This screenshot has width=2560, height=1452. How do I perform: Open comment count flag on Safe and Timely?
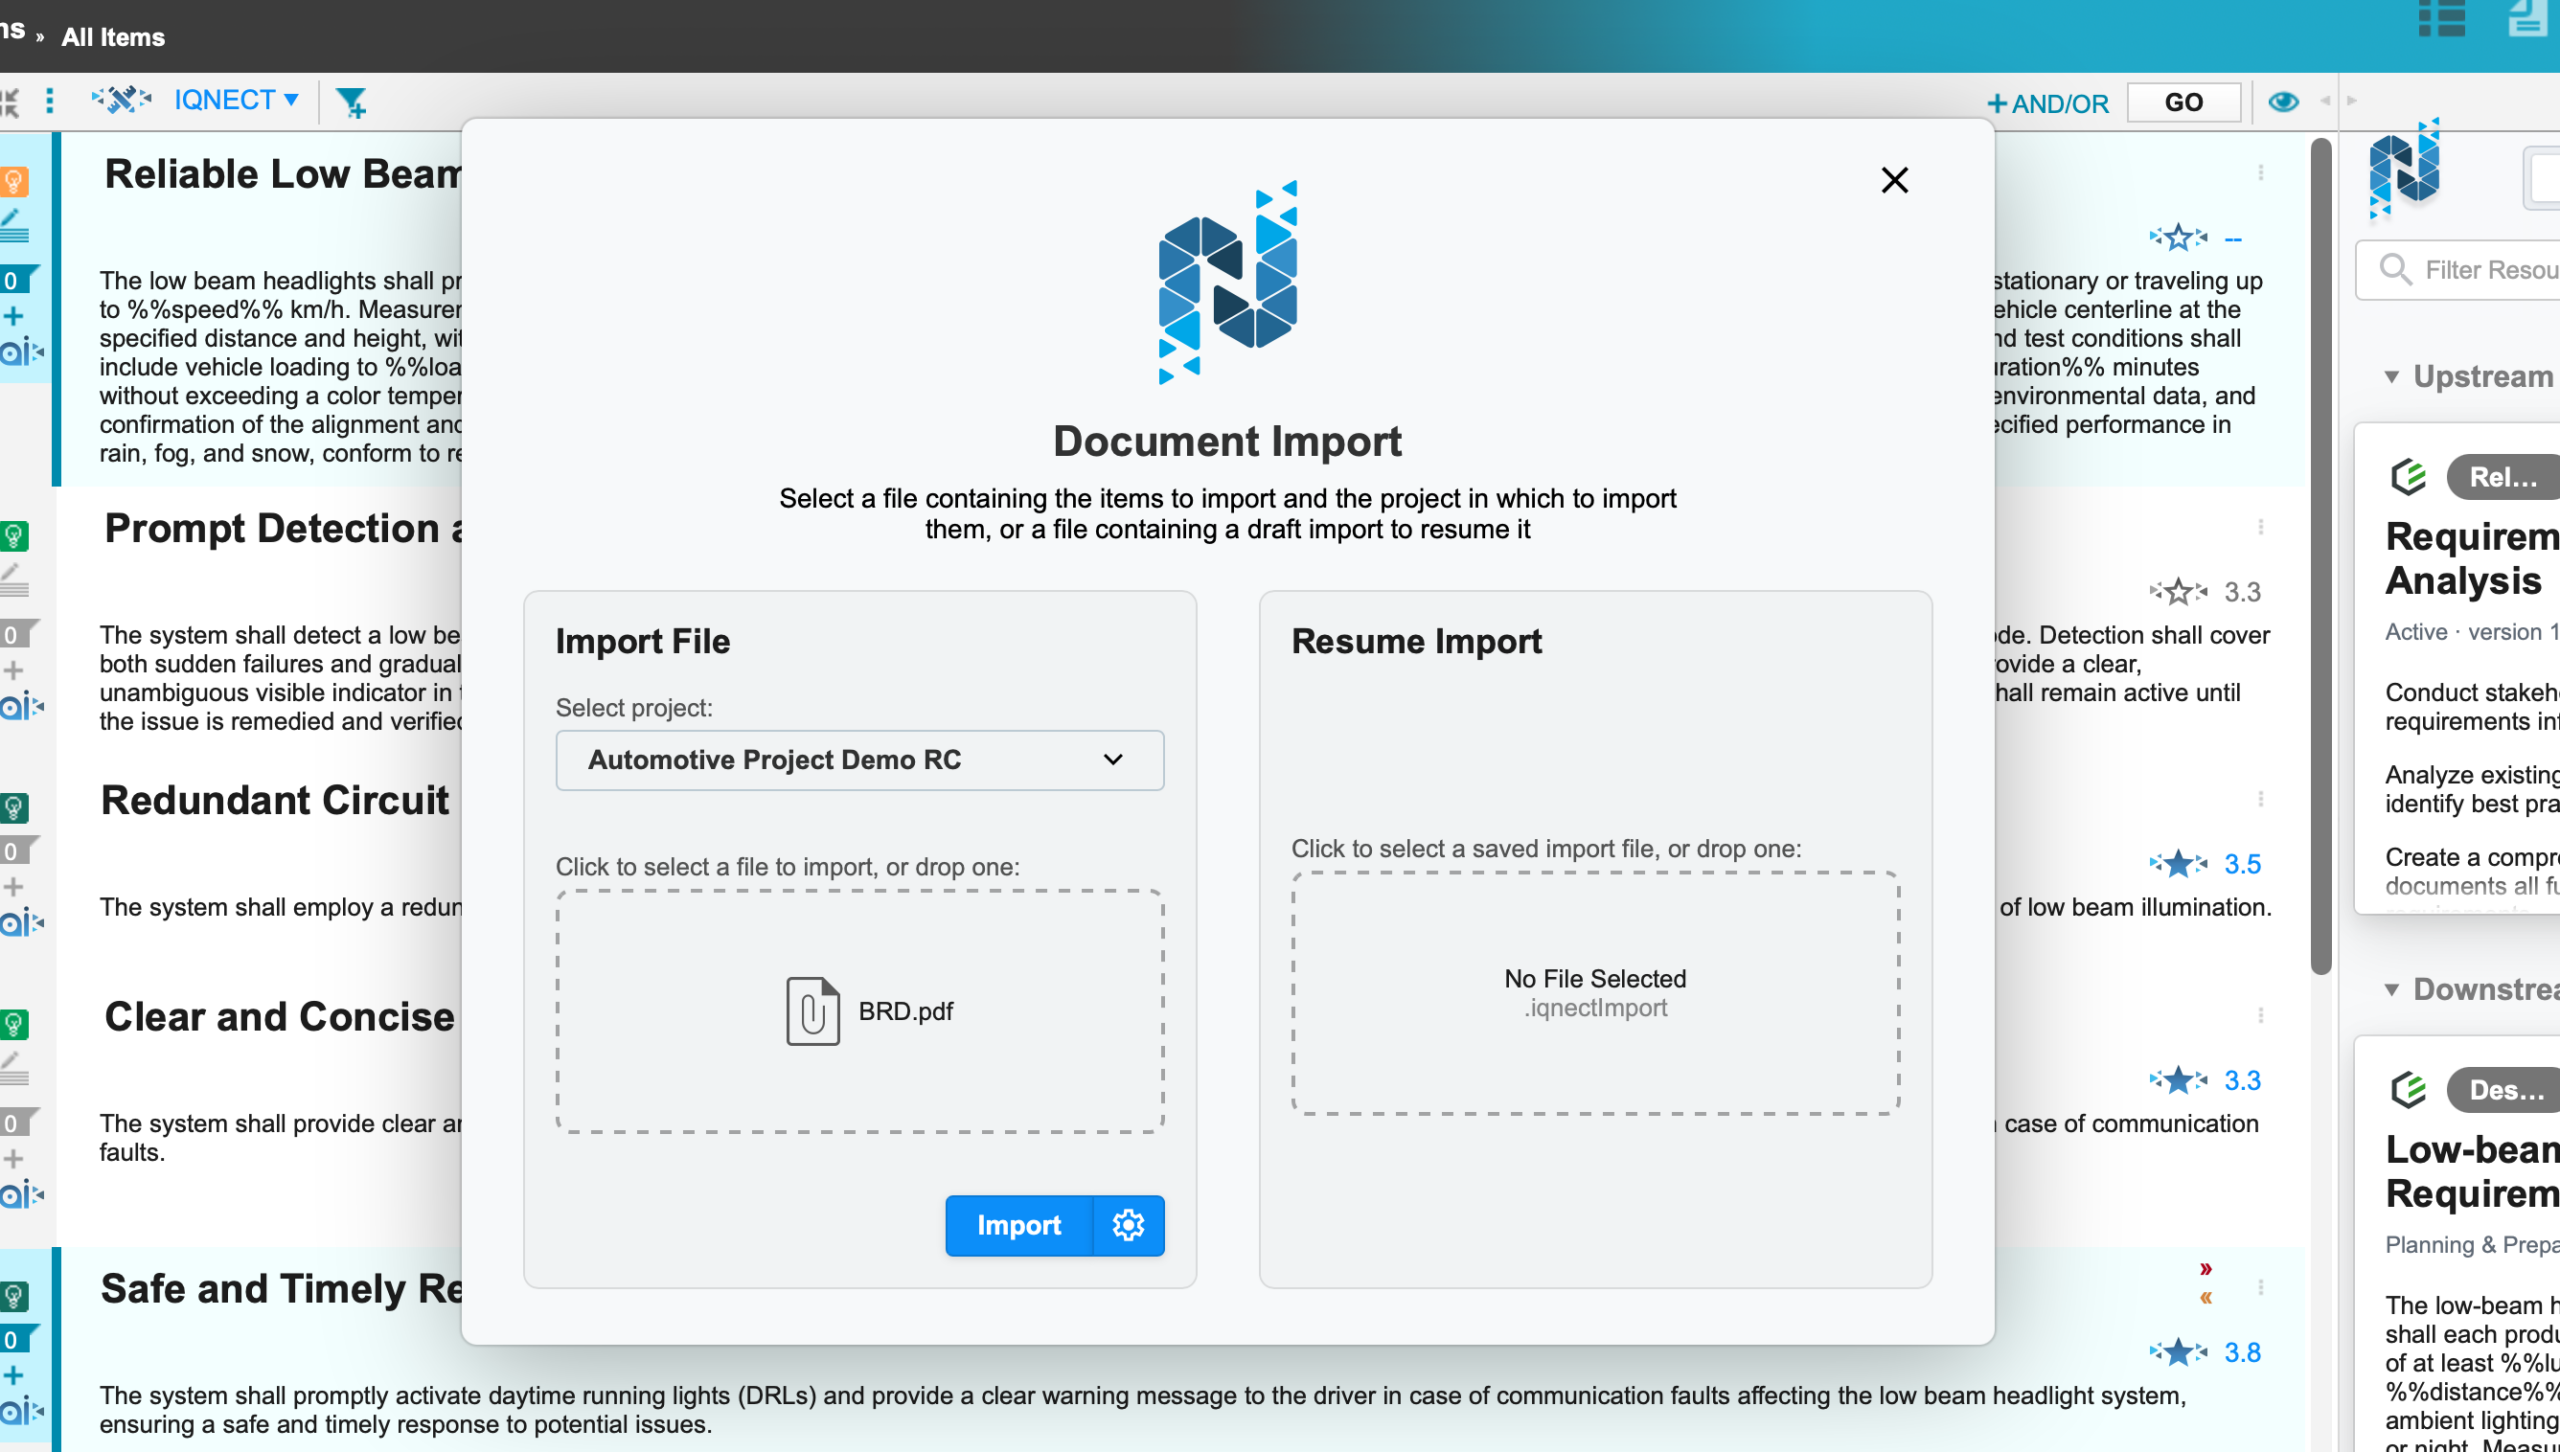pyautogui.click(x=18, y=1339)
